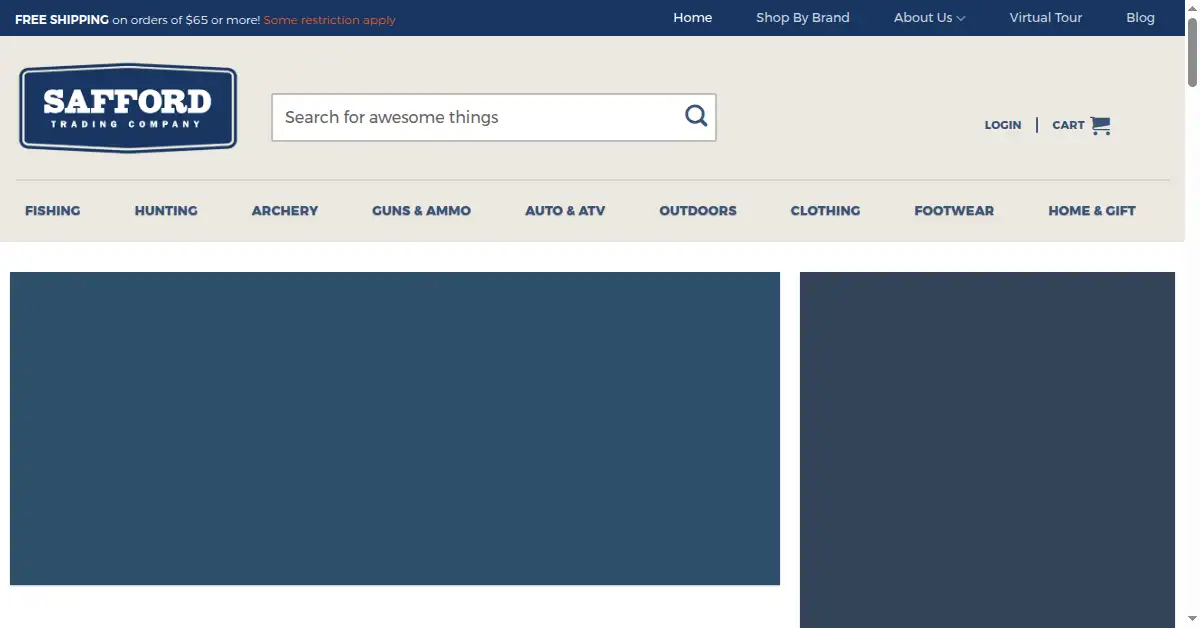Click the Safford Trading Company logo
The height and width of the screenshot is (628, 1200).
pos(128,109)
